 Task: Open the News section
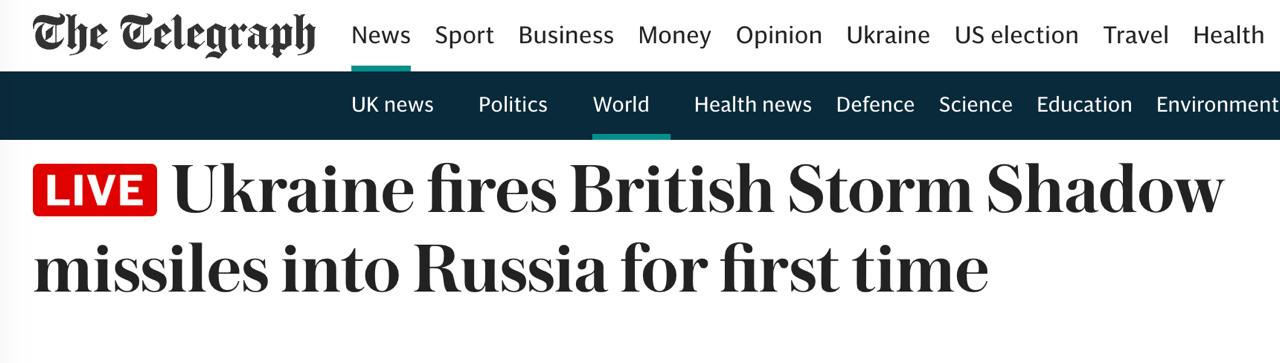381,35
